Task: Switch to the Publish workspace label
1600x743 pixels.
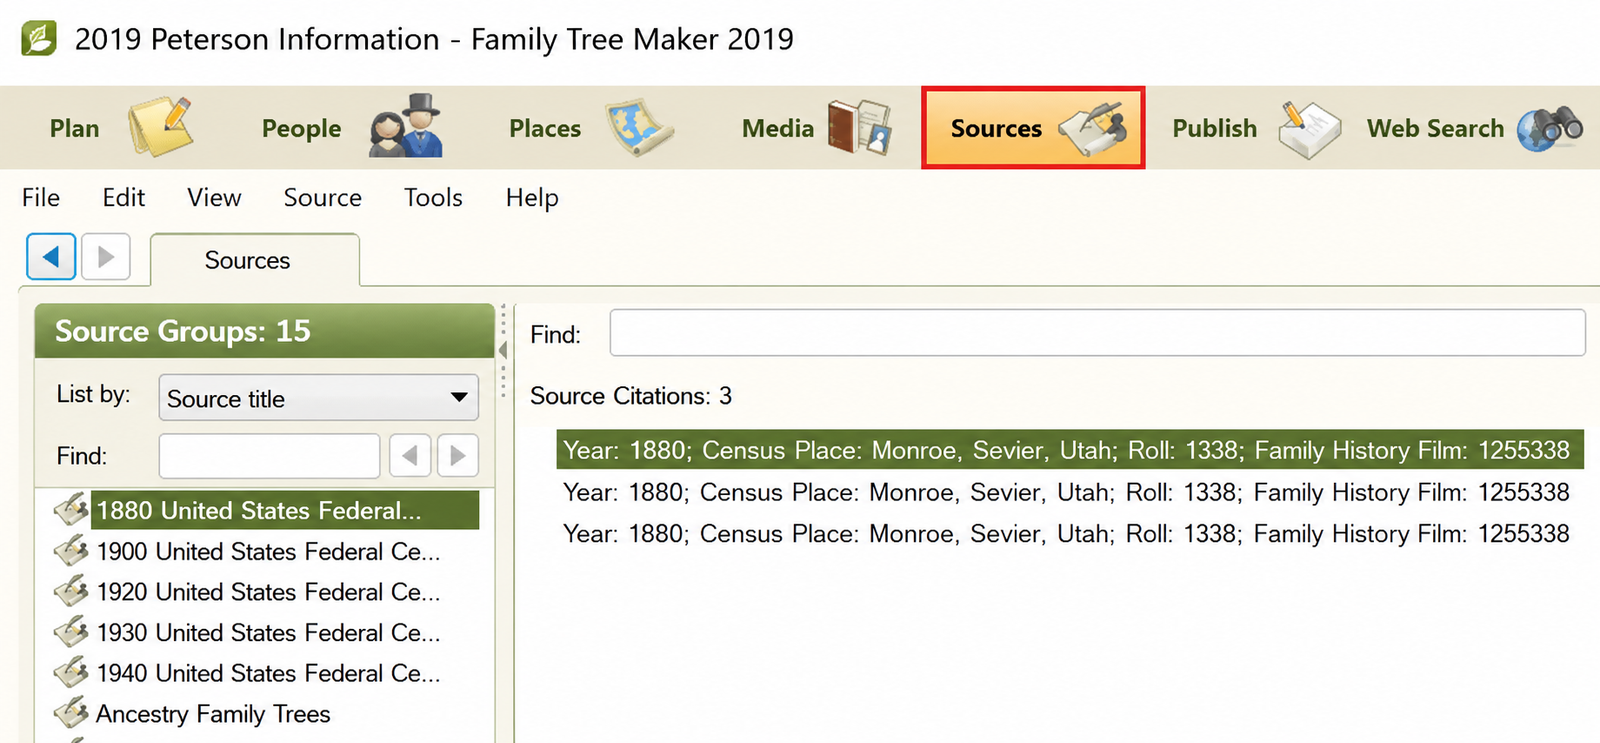Action: coord(1214,129)
